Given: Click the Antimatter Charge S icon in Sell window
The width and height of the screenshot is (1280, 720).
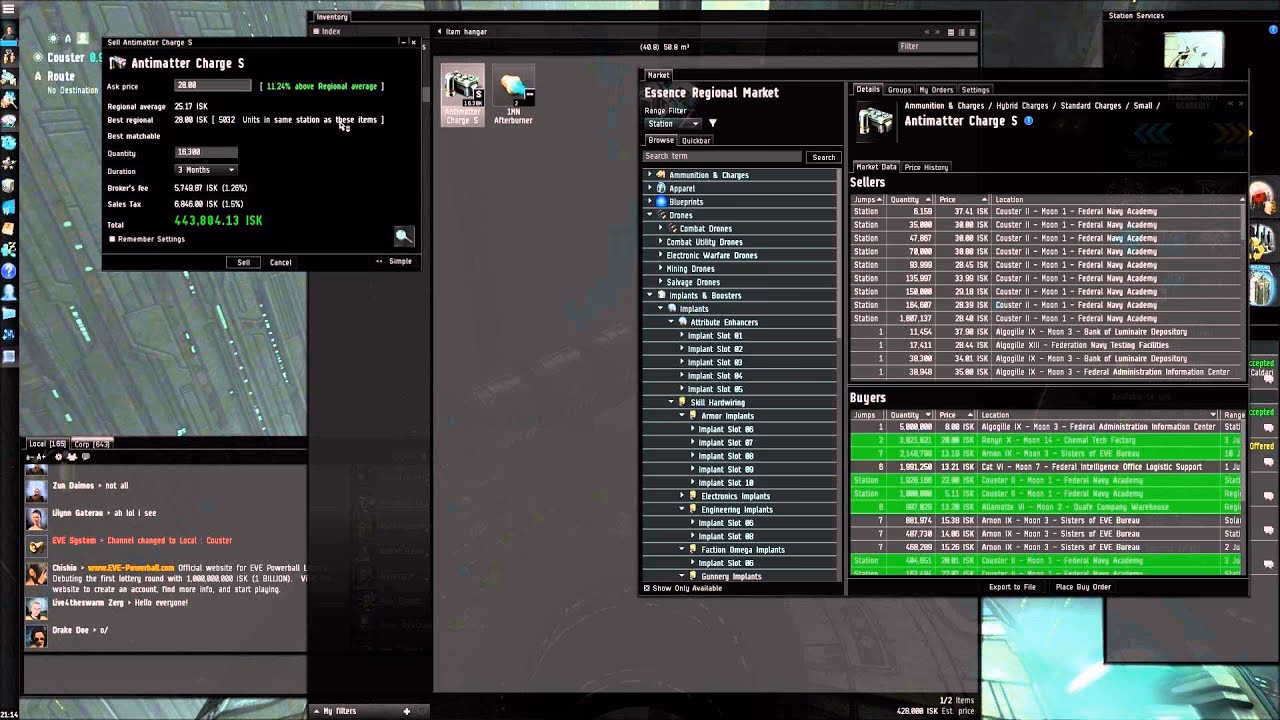Looking at the screenshot, I should 118,63.
